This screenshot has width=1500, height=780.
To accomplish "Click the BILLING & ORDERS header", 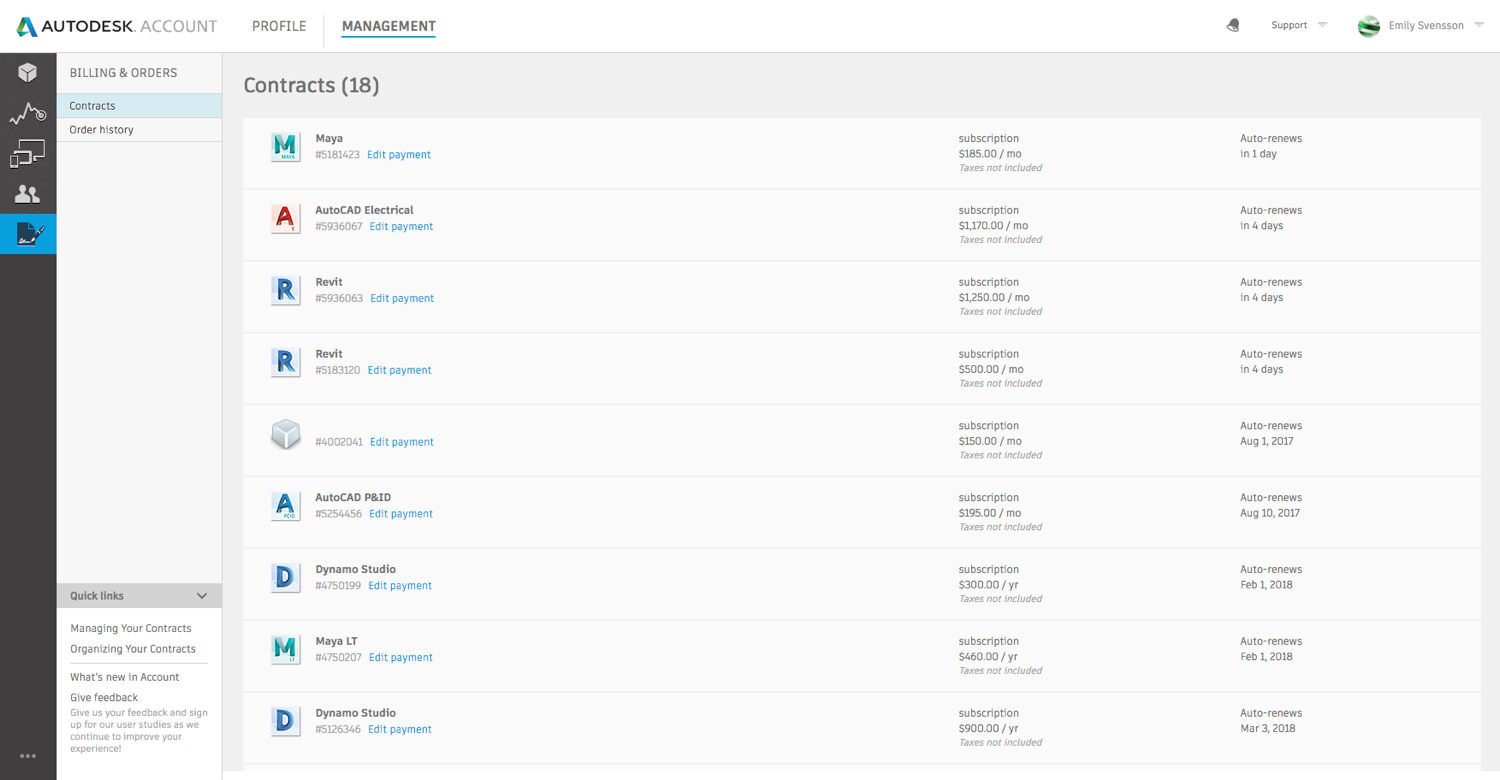I will coord(123,73).
